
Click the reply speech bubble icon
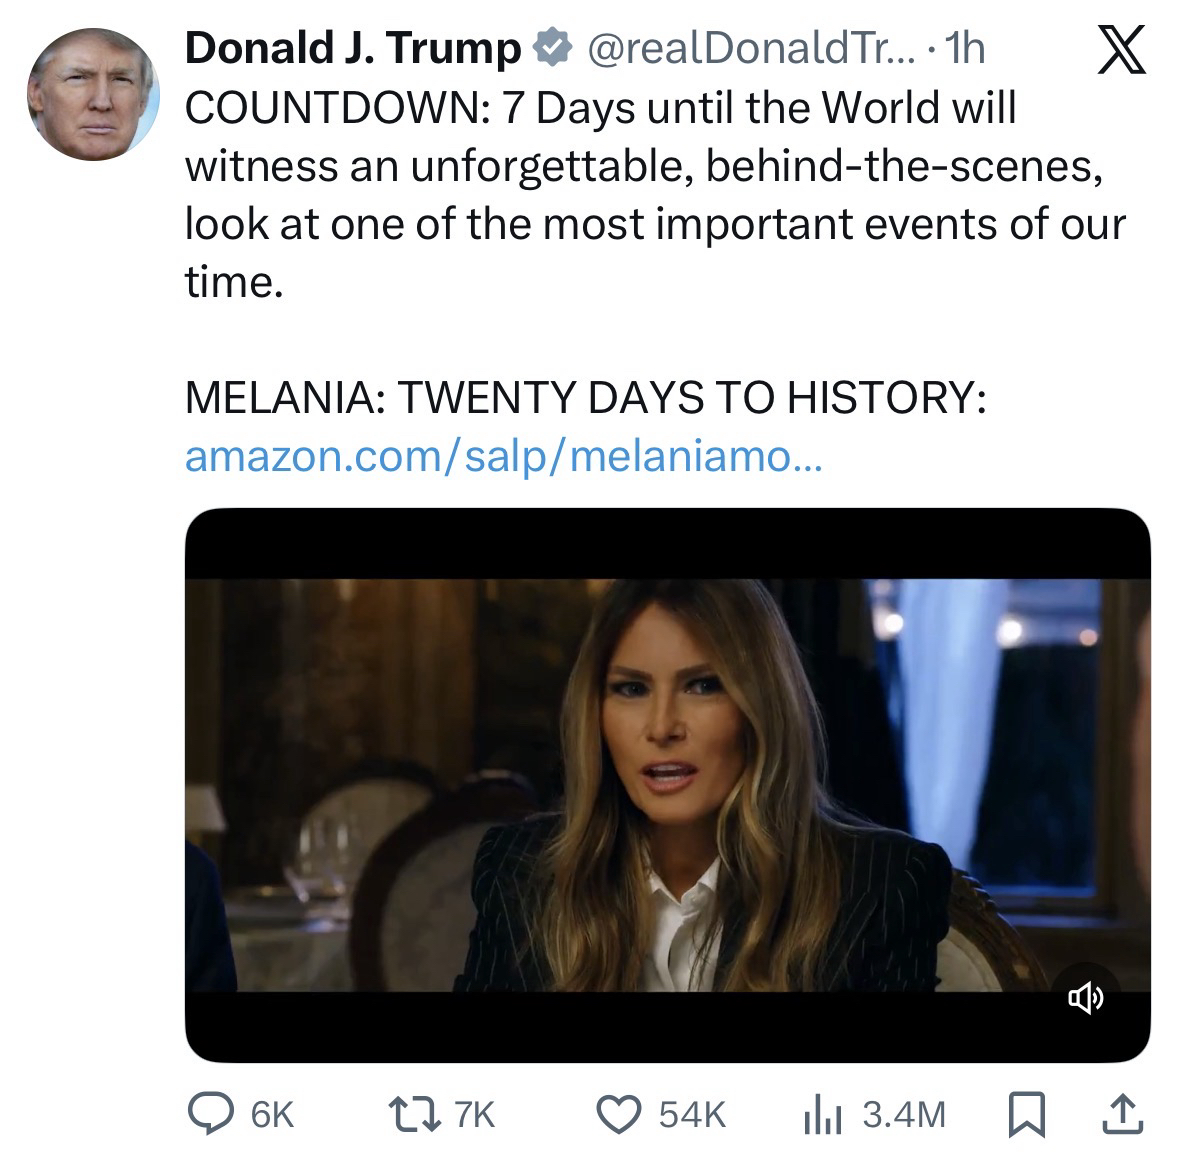tap(209, 1113)
